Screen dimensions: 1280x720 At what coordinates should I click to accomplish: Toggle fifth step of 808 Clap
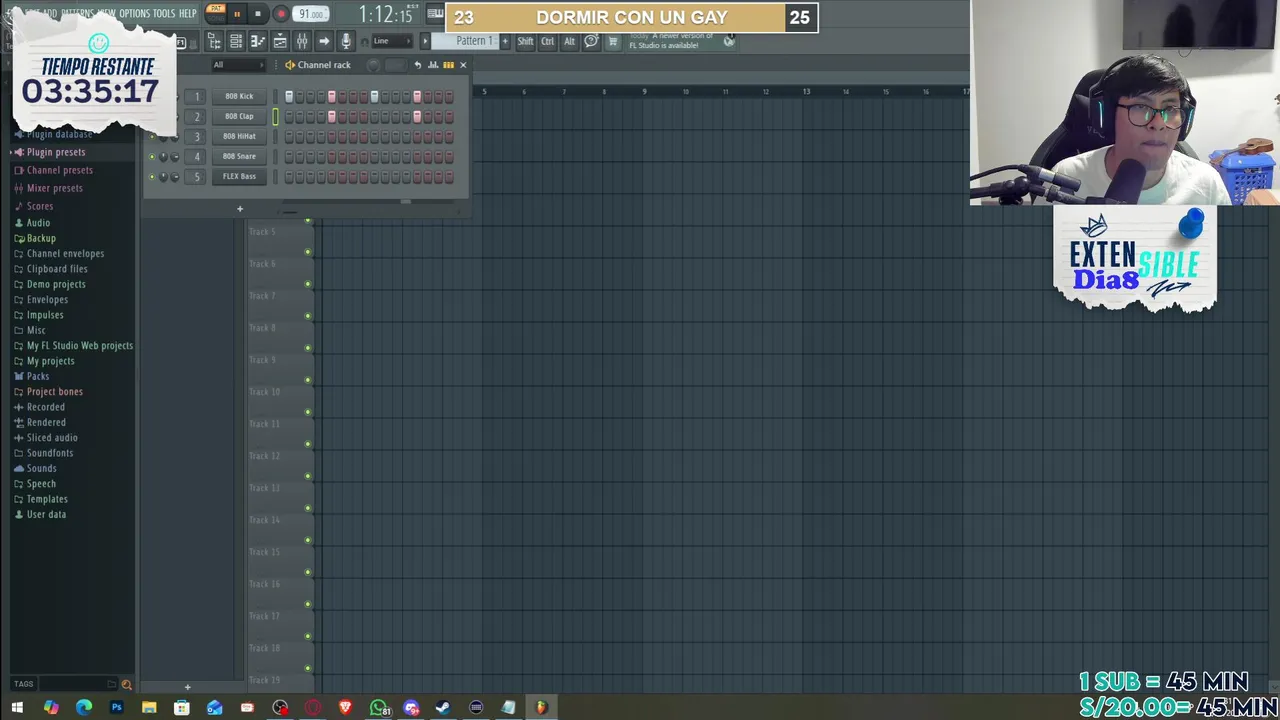(x=332, y=117)
